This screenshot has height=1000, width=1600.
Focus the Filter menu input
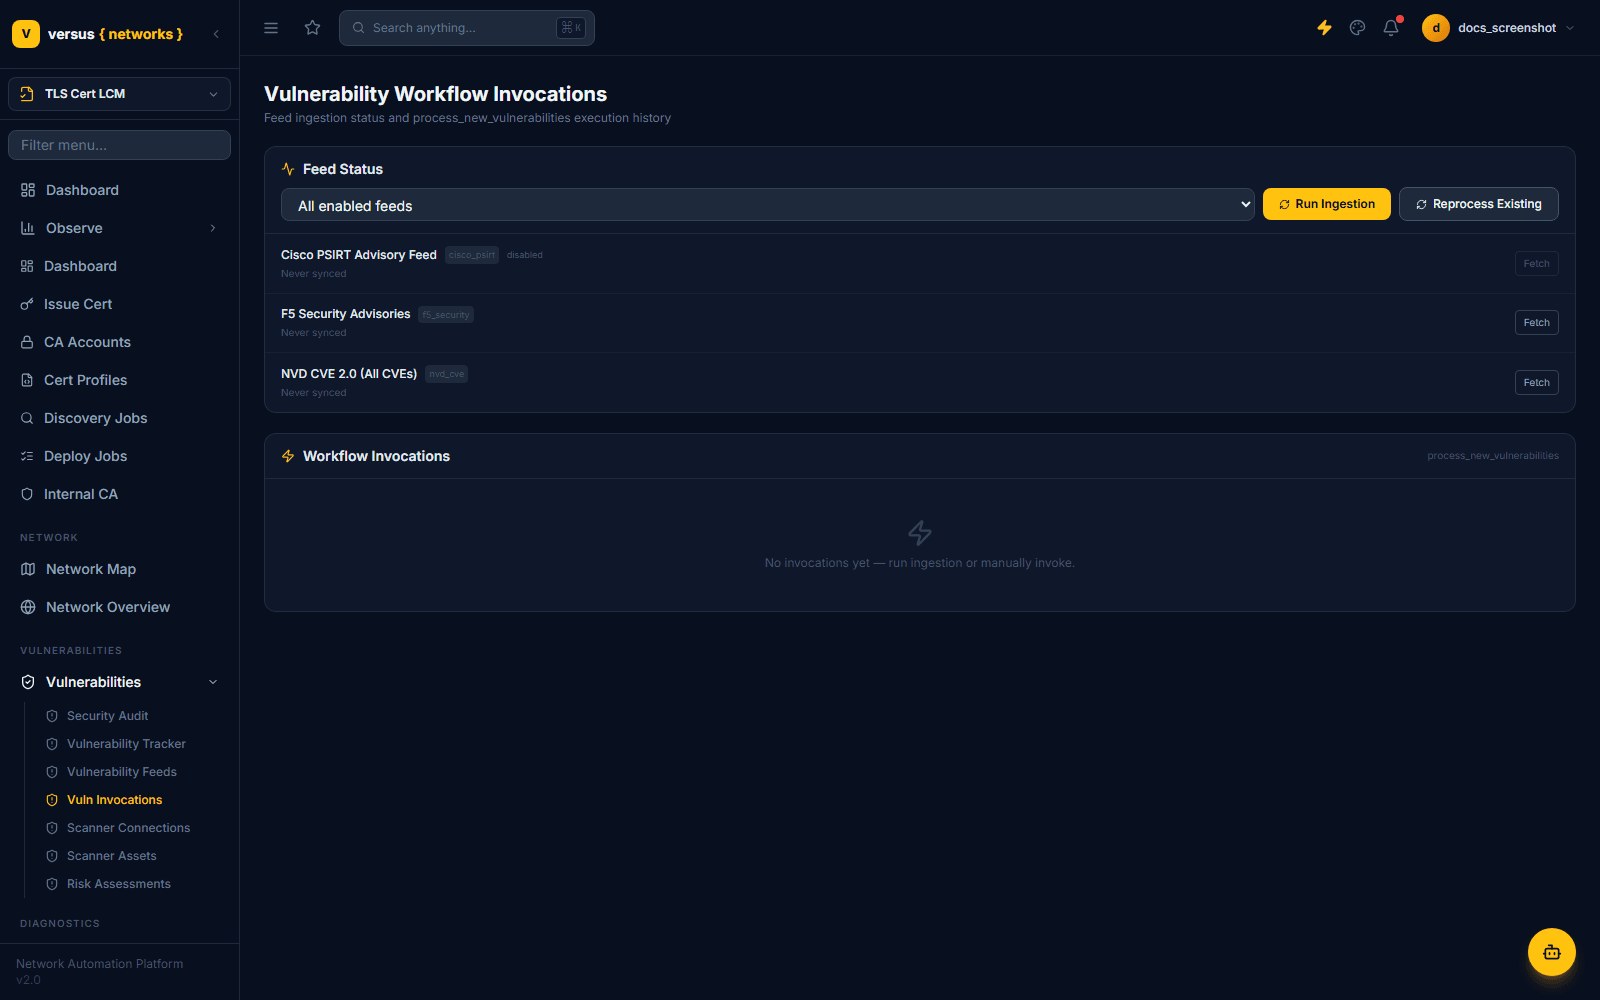click(119, 145)
